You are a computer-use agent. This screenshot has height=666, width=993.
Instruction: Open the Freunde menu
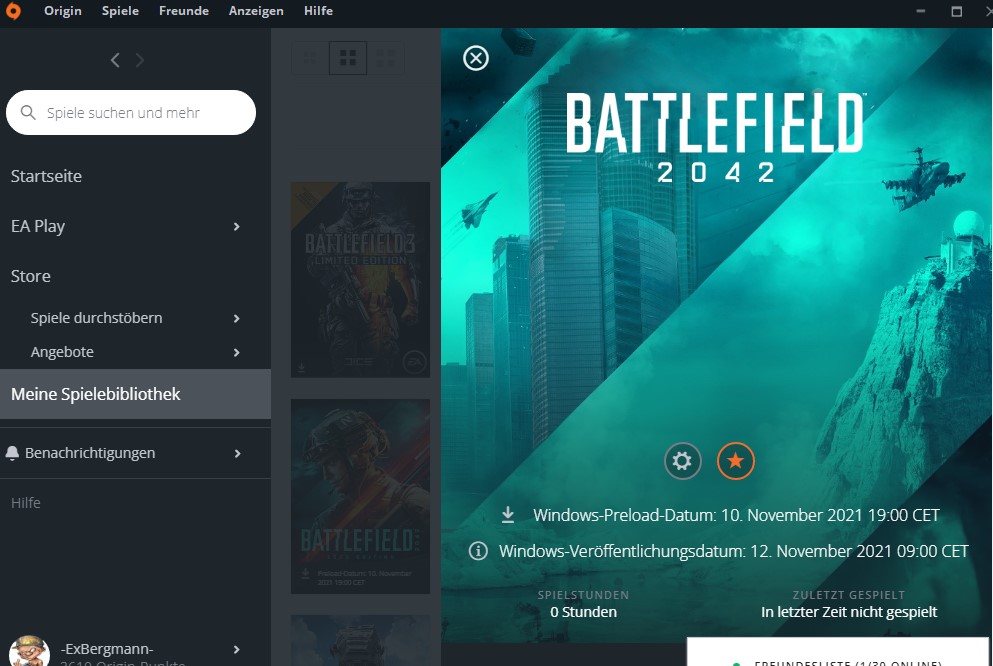[x=184, y=11]
